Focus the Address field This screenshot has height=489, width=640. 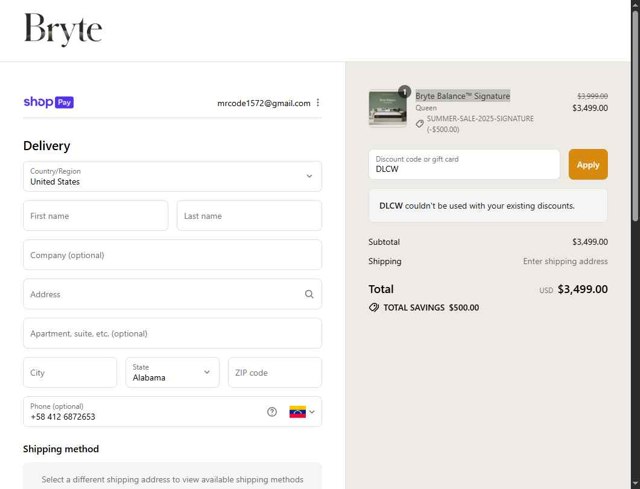coord(172,294)
